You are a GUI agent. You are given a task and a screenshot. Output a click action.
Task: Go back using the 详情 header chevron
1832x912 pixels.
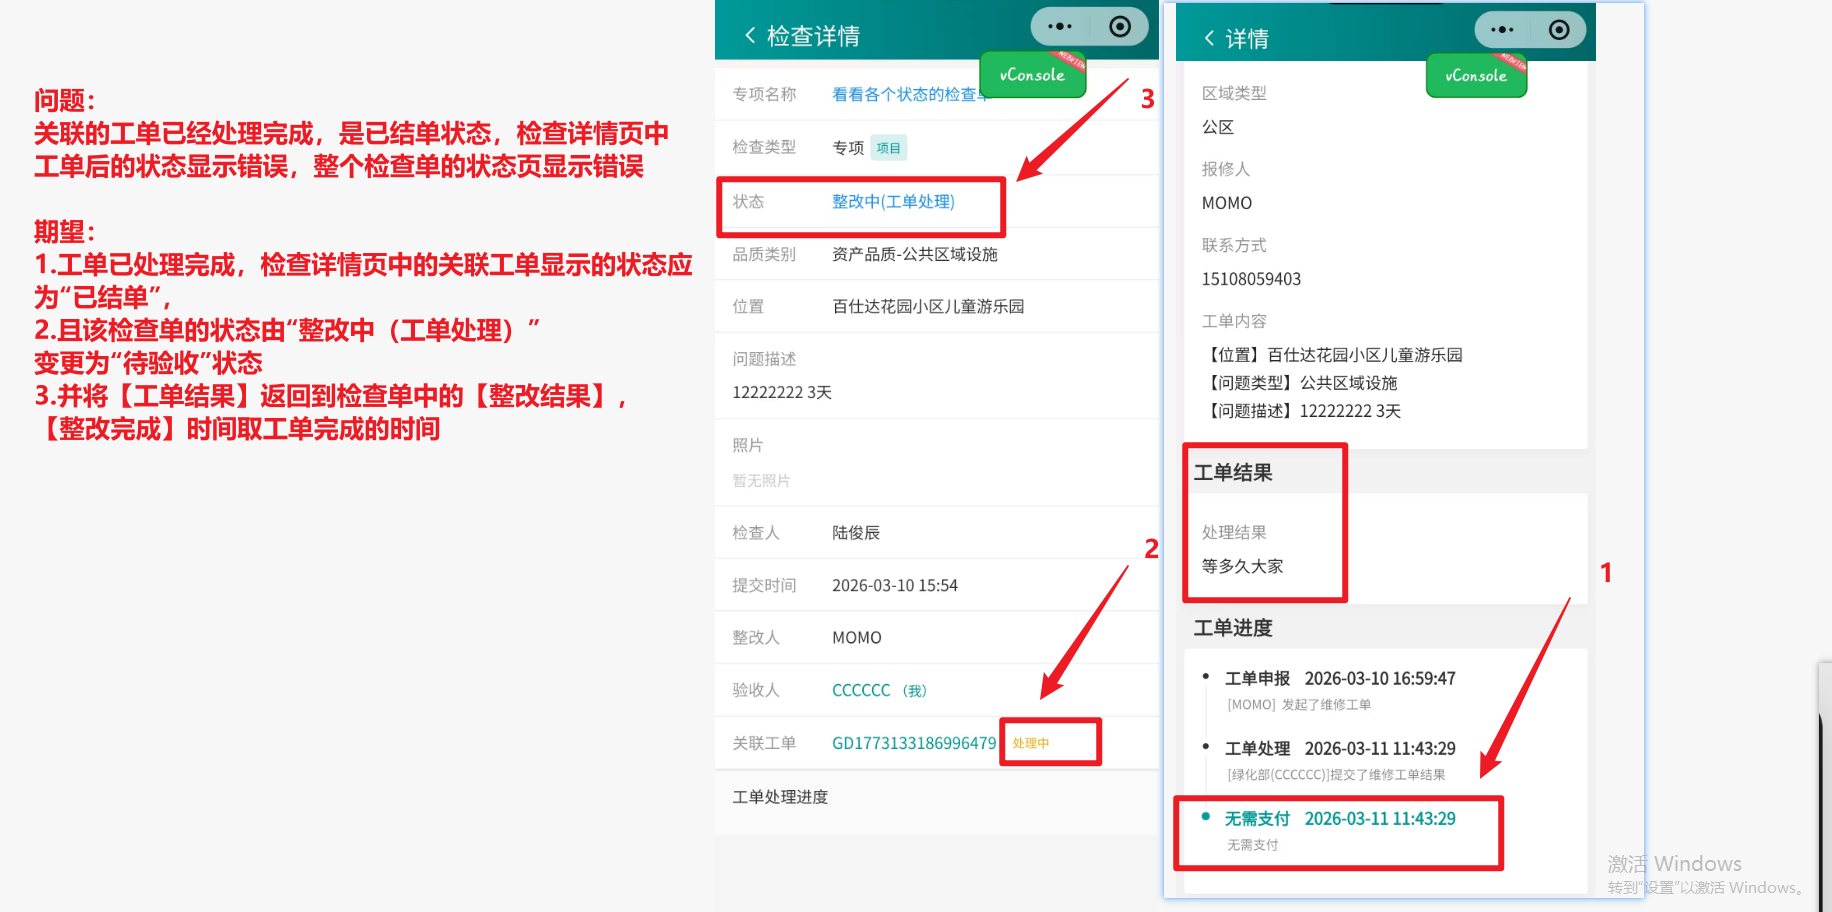click(1209, 38)
